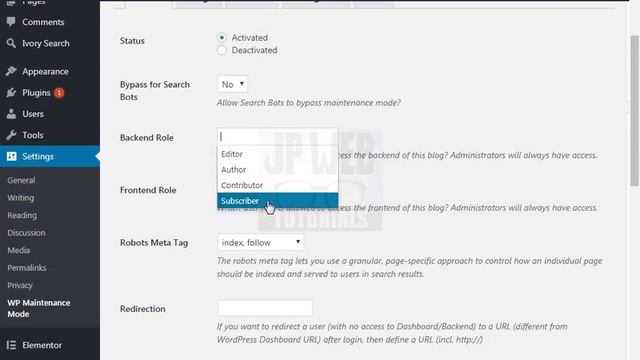Screen dimensions: 640x360
Task: Go to Privacy settings submenu
Action: pos(20,285)
